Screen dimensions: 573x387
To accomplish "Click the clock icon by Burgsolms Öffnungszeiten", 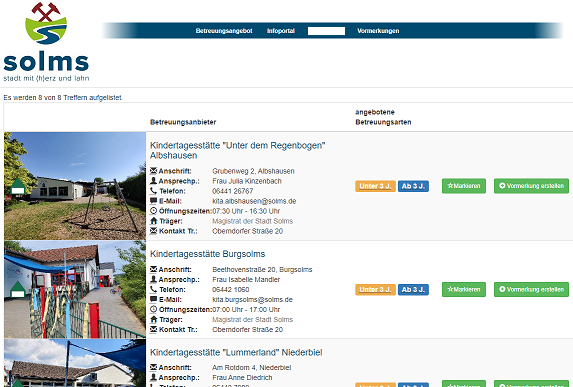I will tap(153, 310).
